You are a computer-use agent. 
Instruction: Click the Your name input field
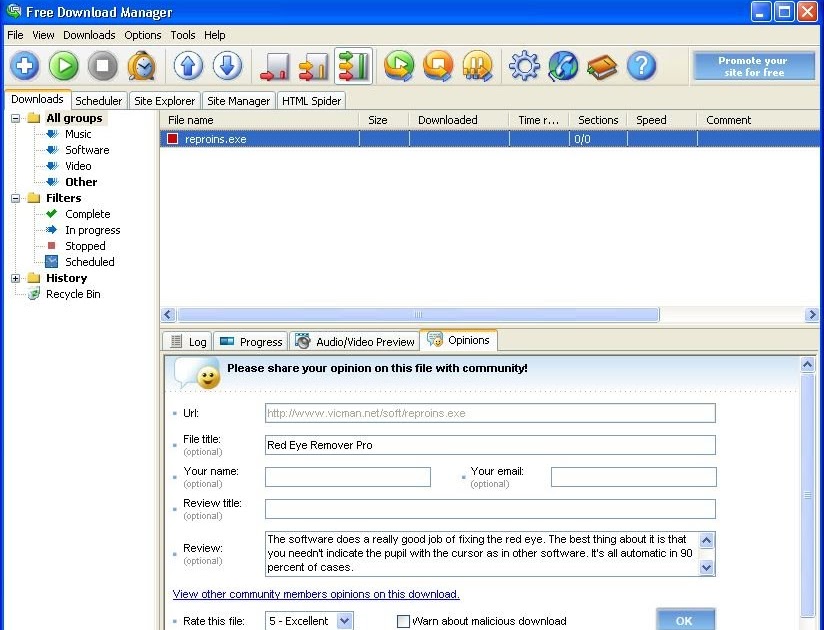coord(348,477)
